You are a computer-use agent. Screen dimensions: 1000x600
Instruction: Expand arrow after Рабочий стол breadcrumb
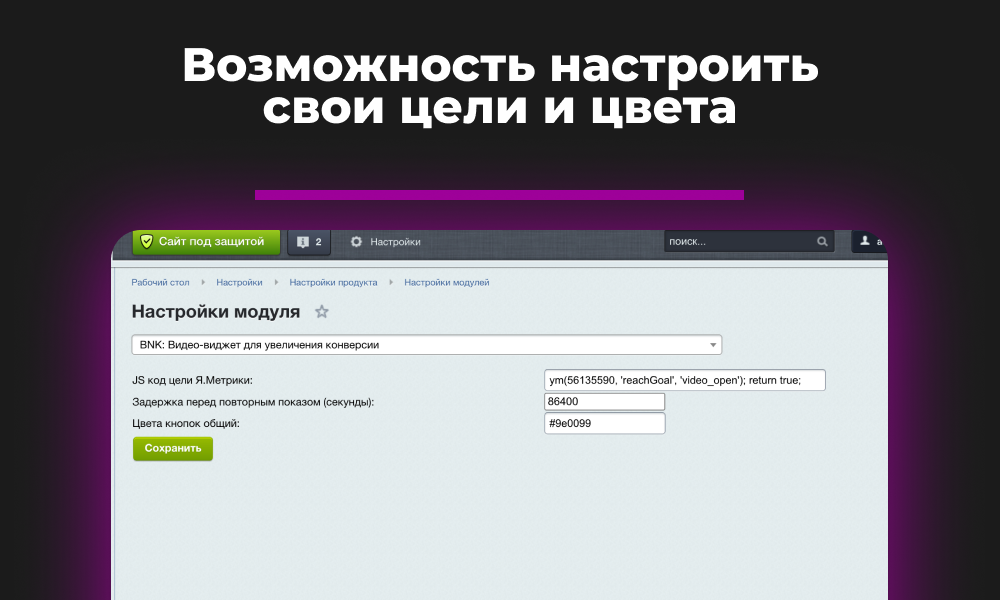(x=203, y=283)
